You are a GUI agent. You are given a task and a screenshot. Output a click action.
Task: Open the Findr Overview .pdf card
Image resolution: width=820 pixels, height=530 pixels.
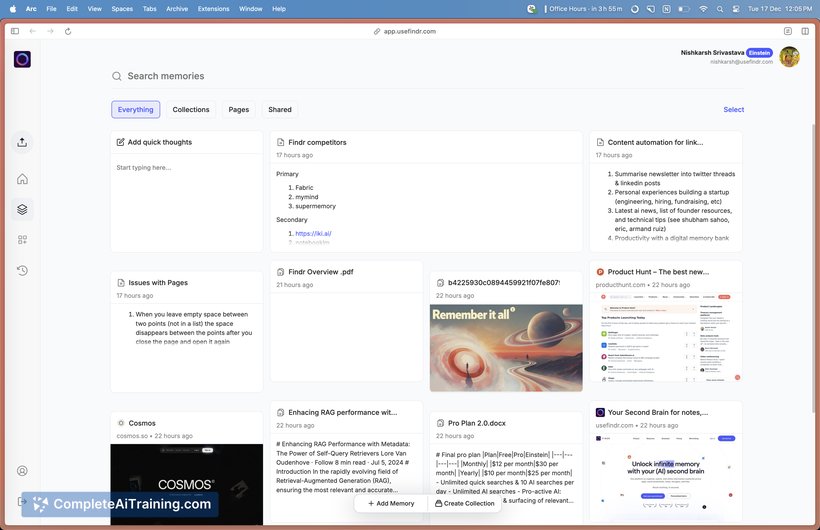(x=346, y=321)
